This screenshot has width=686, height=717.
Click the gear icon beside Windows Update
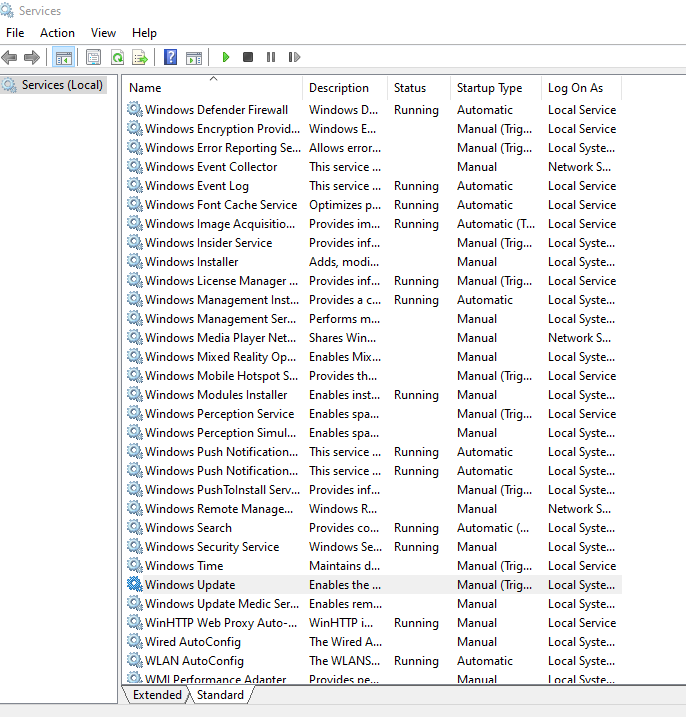(x=134, y=584)
